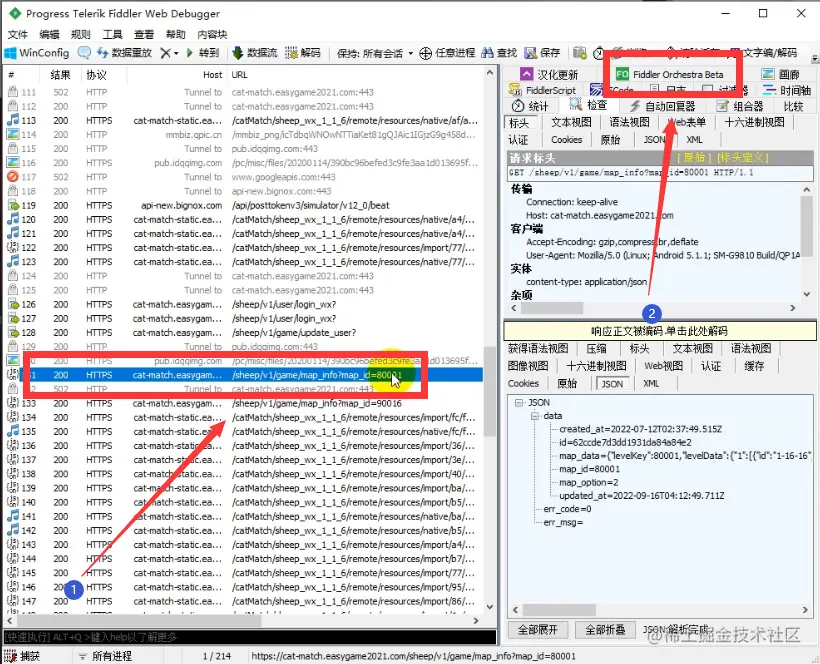Switch to the 检查 inspectors tab
This screenshot has height=664, width=820.
(x=588, y=106)
